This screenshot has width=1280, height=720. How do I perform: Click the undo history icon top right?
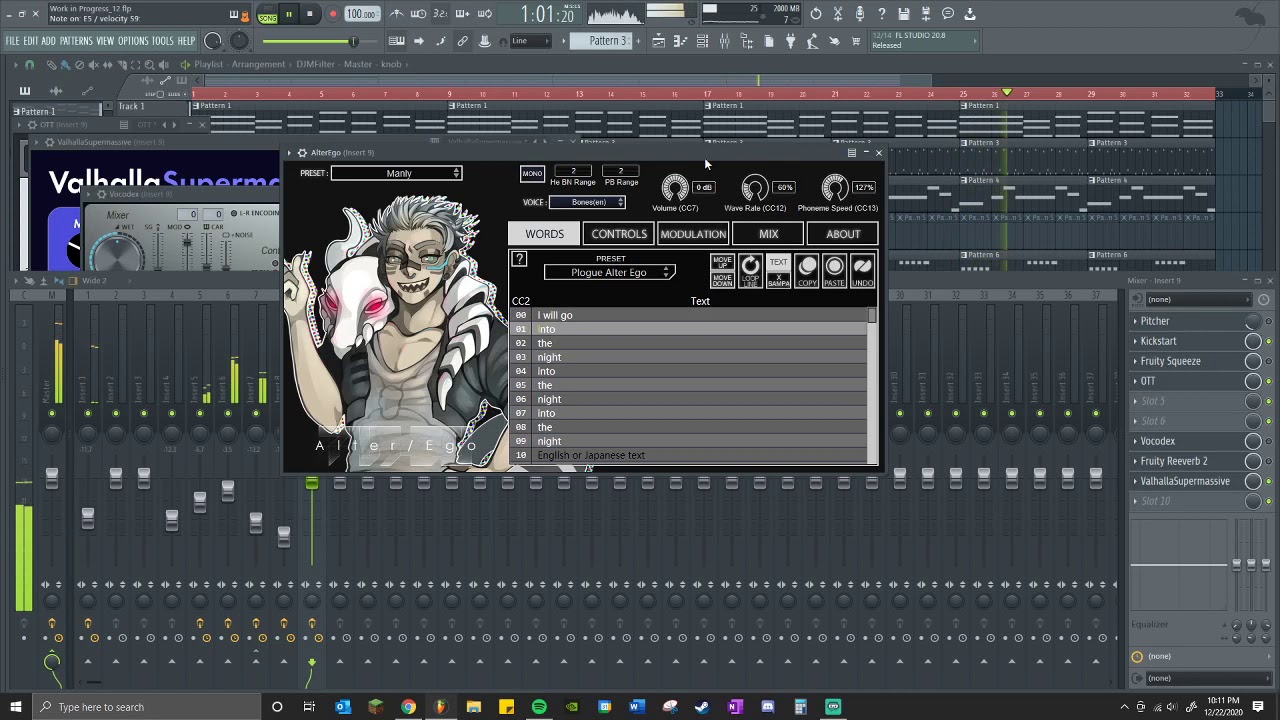(x=816, y=14)
